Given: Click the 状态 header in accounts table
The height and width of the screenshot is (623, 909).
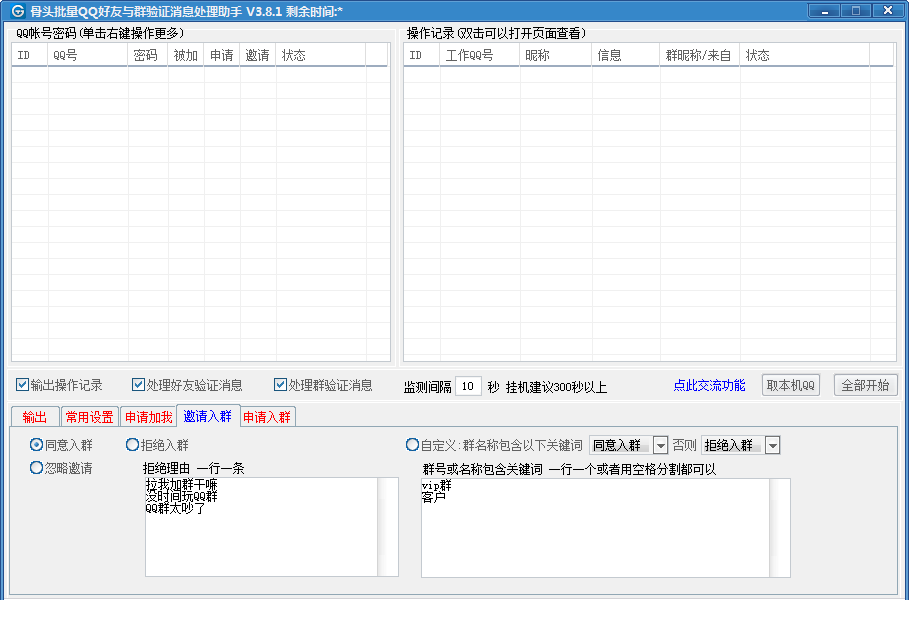Looking at the screenshot, I should (321, 55).
